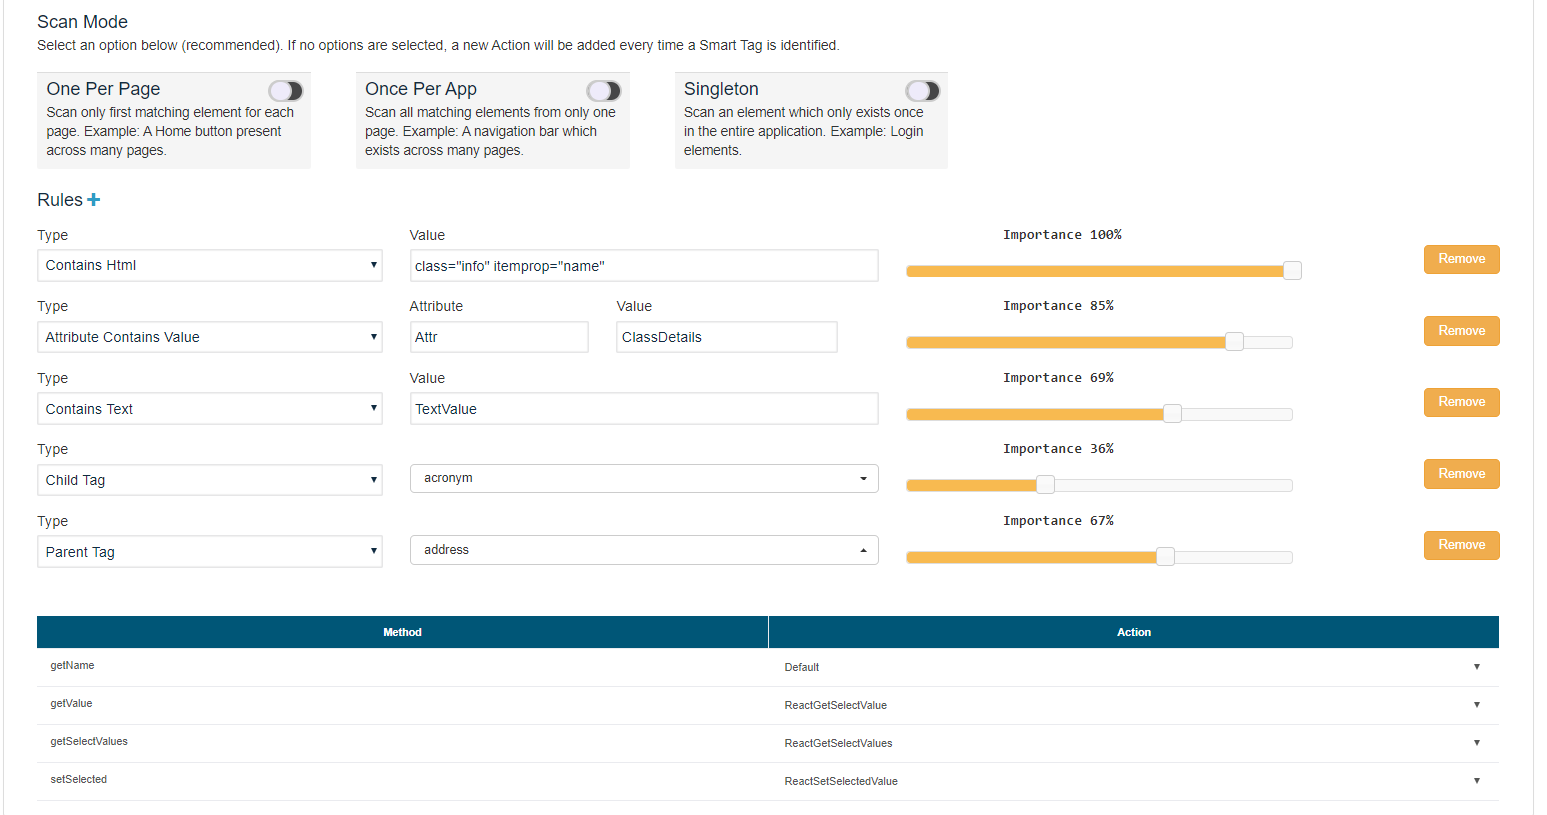Select the getSelectValues method cell

(403, 742)
